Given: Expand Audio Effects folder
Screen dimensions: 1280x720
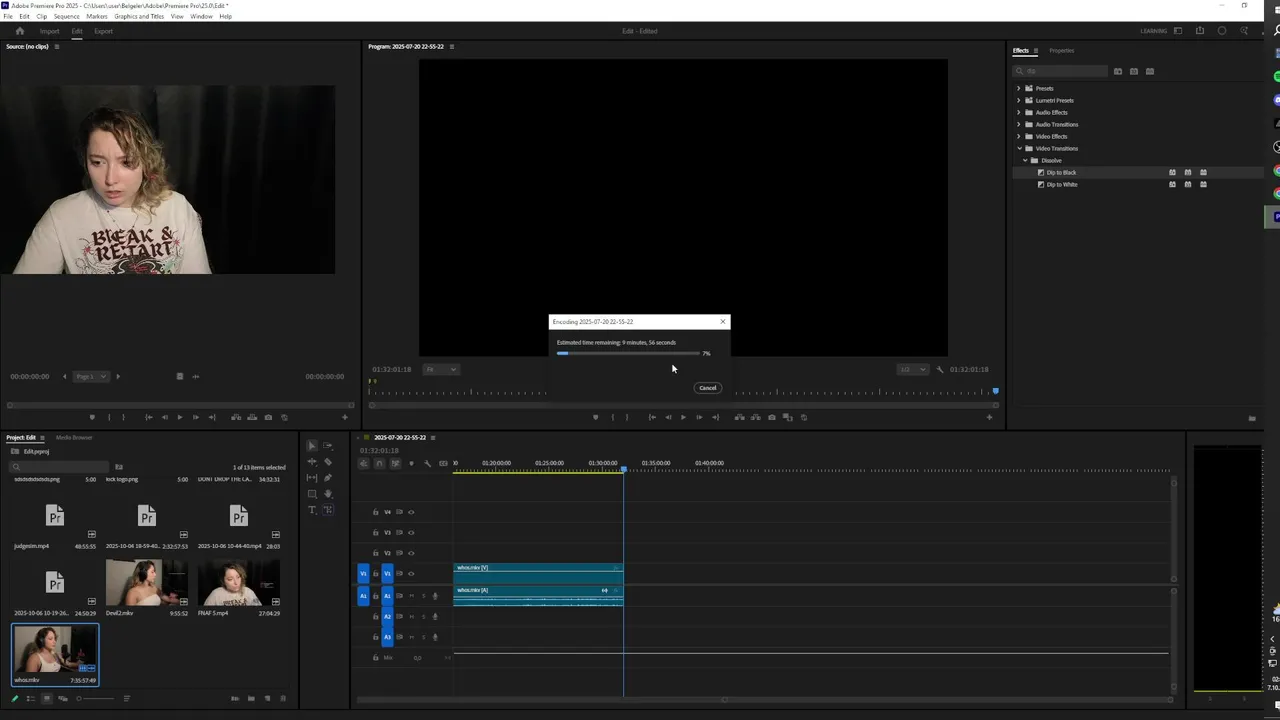Looking at the screenshot, I should [x=1019, y=112].
